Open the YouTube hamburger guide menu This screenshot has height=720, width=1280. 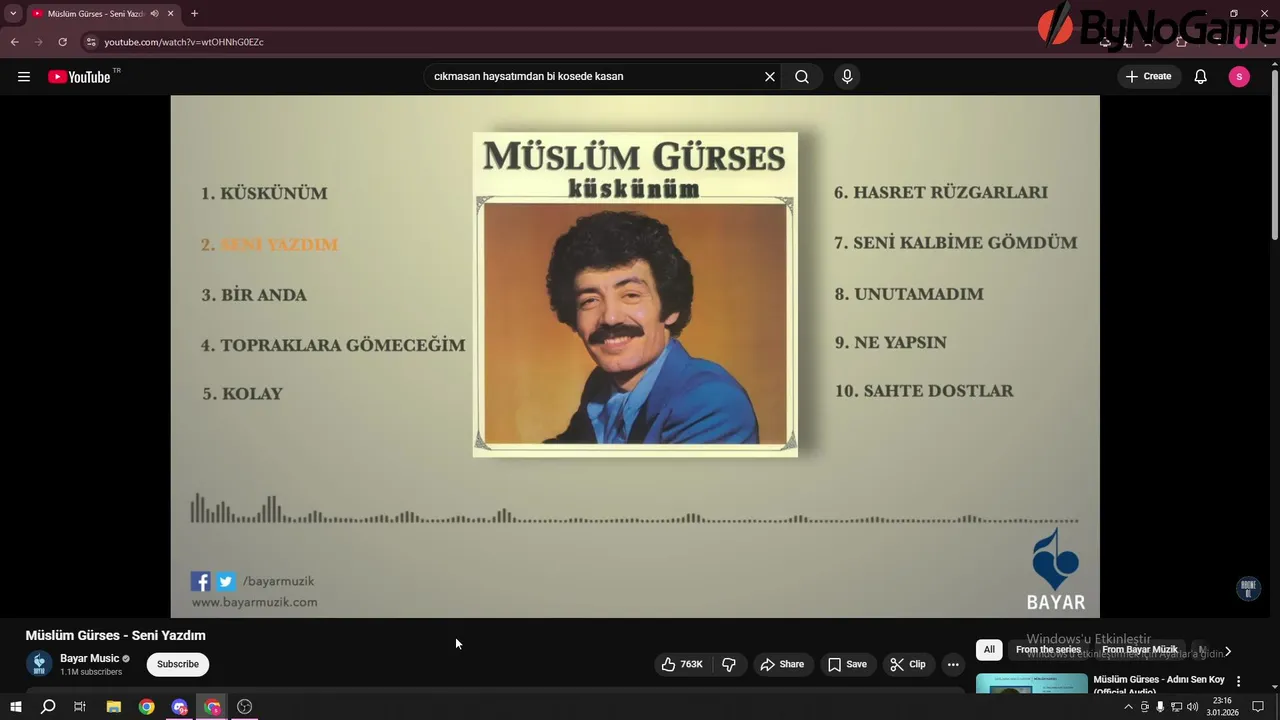(x=24, y=77)
